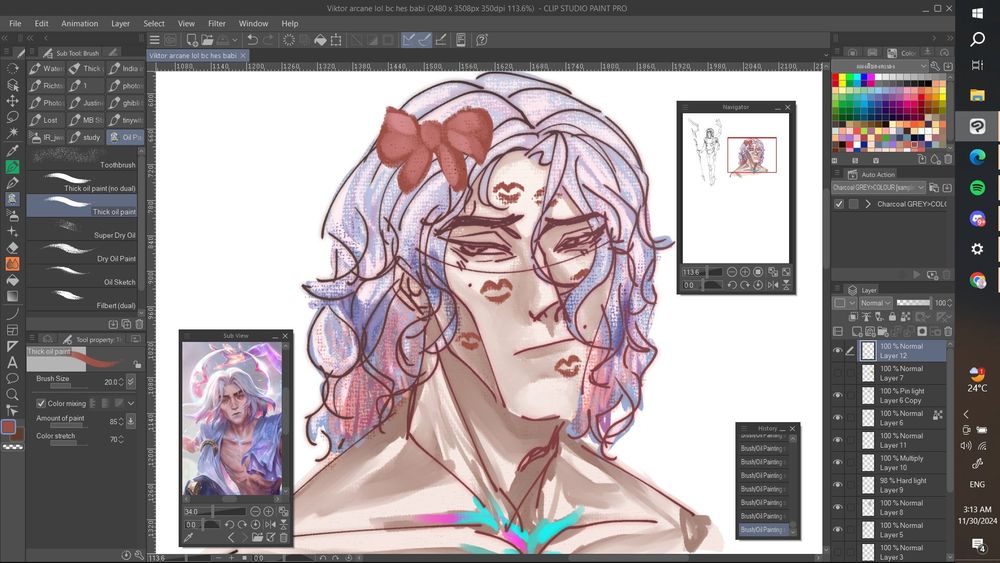Screen dimensions: 1000x563
Task: Delete layer with trash icon in Layer panel
Action: click(948, 332)
